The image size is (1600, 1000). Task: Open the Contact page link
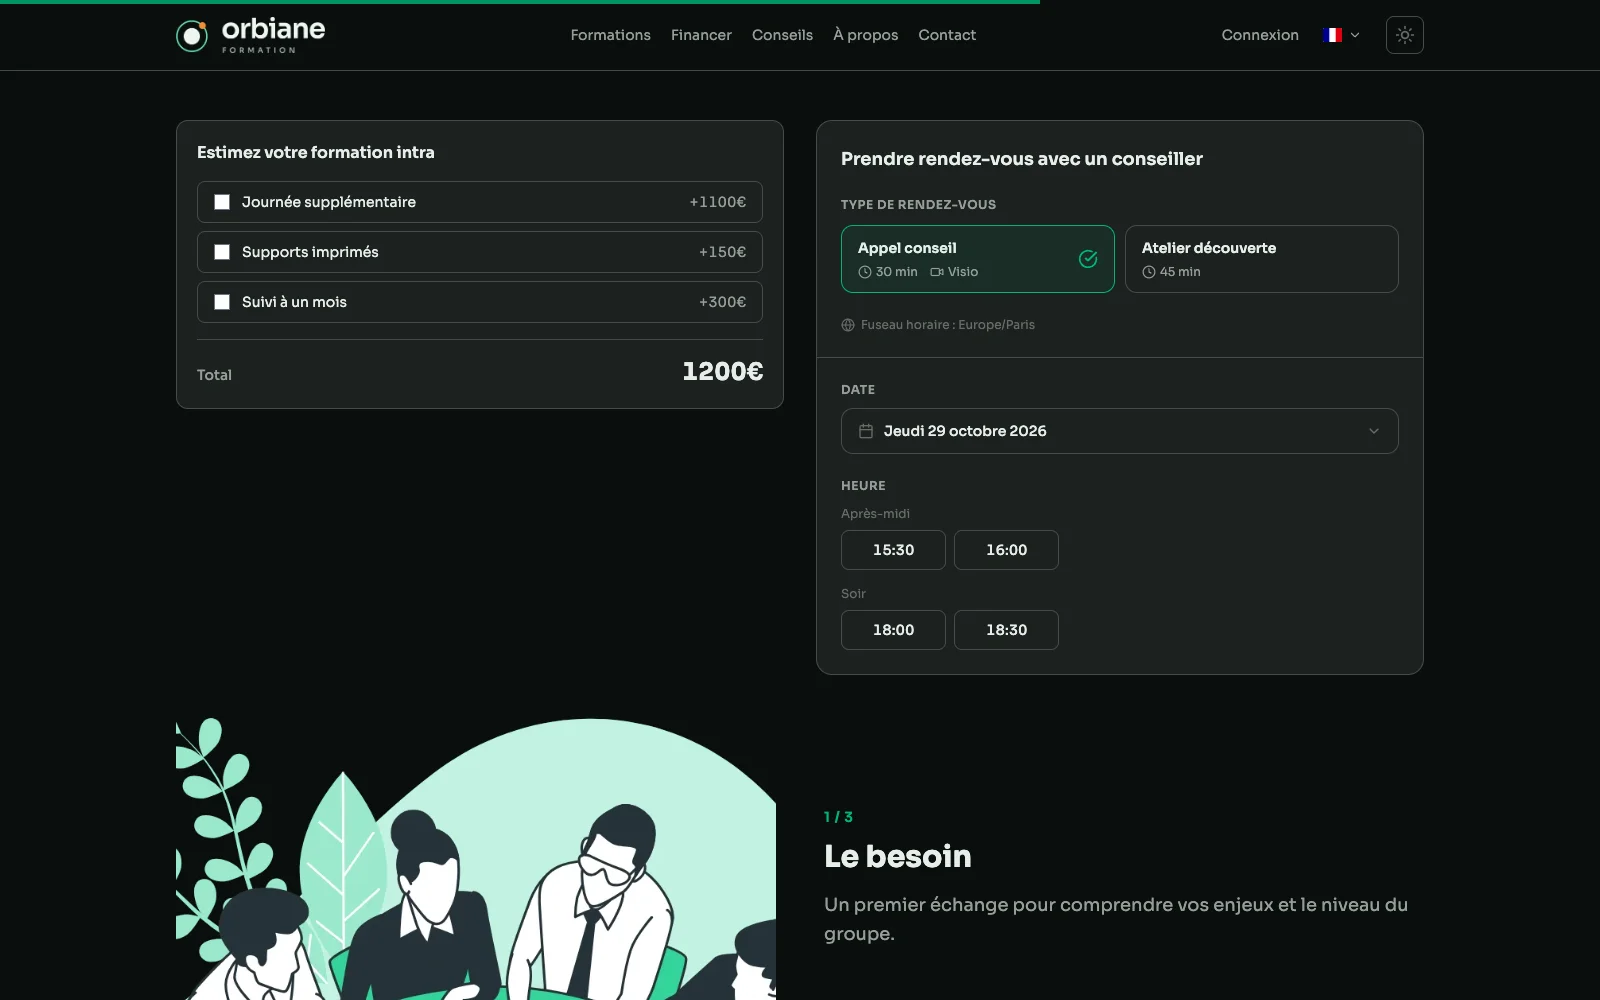pos(947,35)
